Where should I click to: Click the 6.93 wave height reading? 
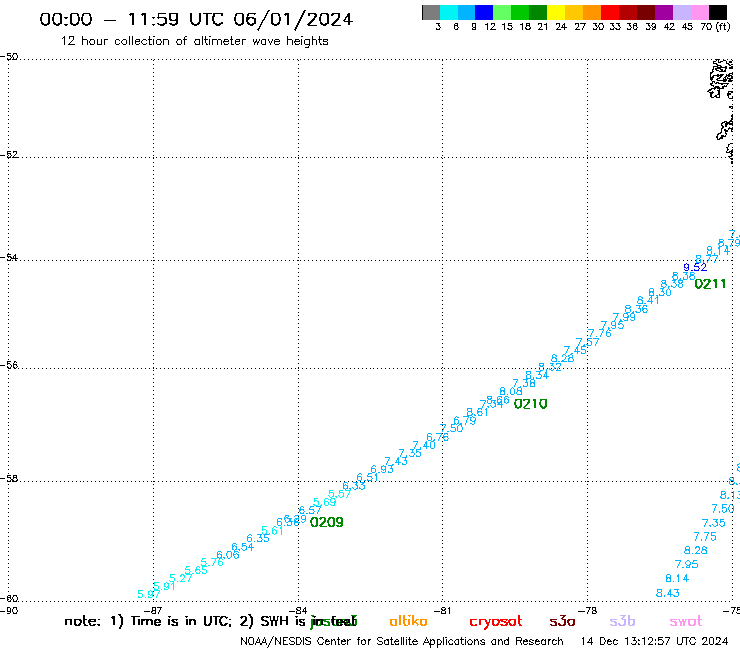382,469
